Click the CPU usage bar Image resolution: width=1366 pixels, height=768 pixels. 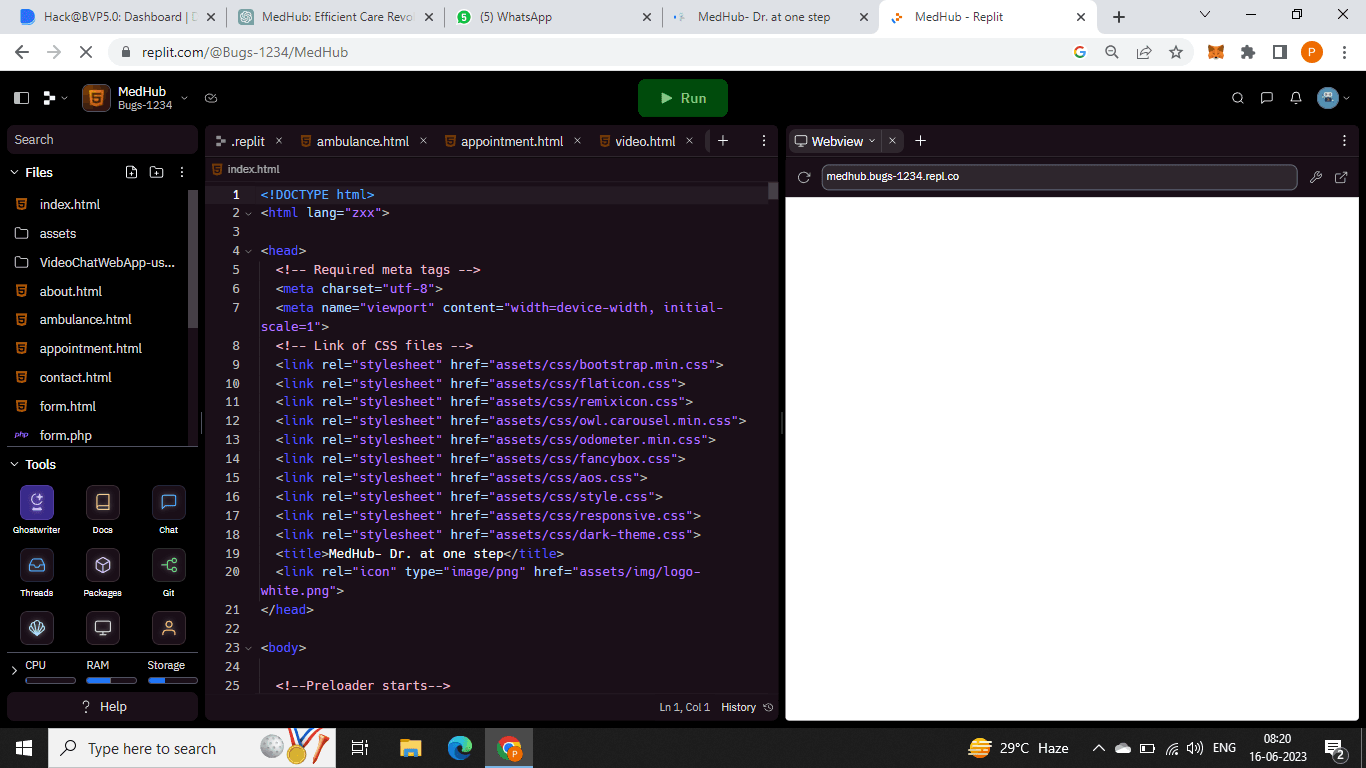[50, 680]
